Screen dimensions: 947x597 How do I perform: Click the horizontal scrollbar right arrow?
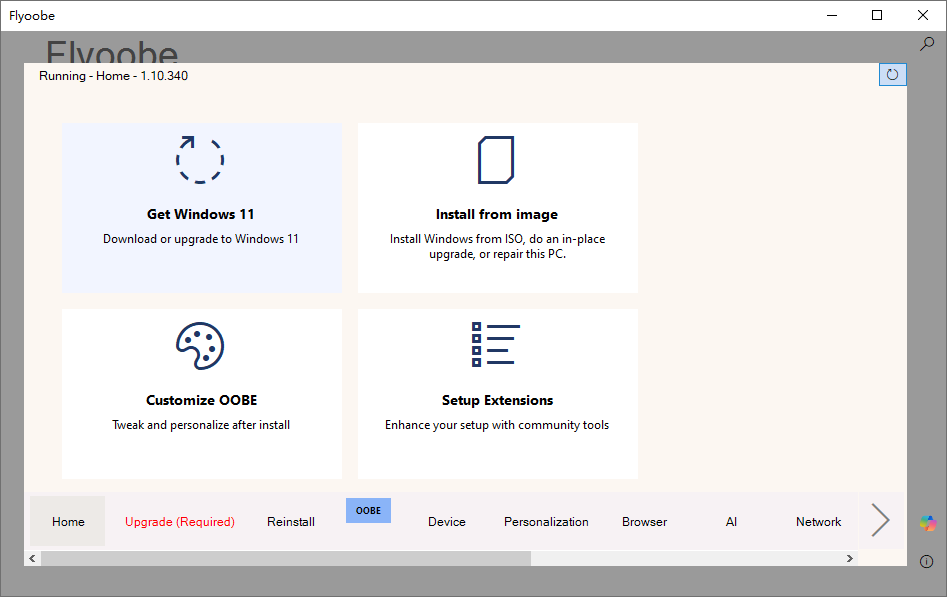point(850,558)
